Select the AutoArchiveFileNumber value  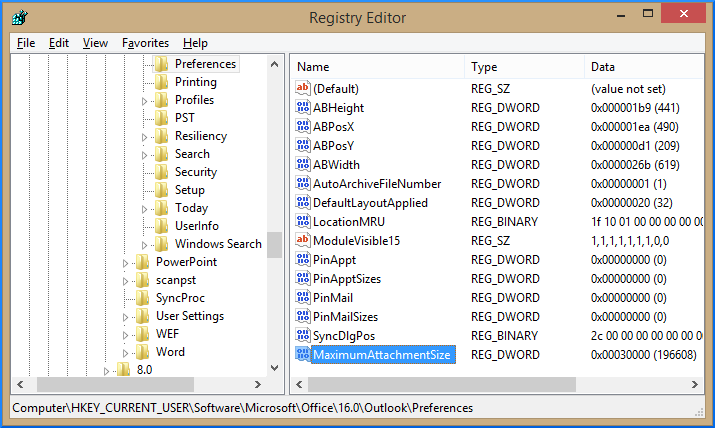377,184
